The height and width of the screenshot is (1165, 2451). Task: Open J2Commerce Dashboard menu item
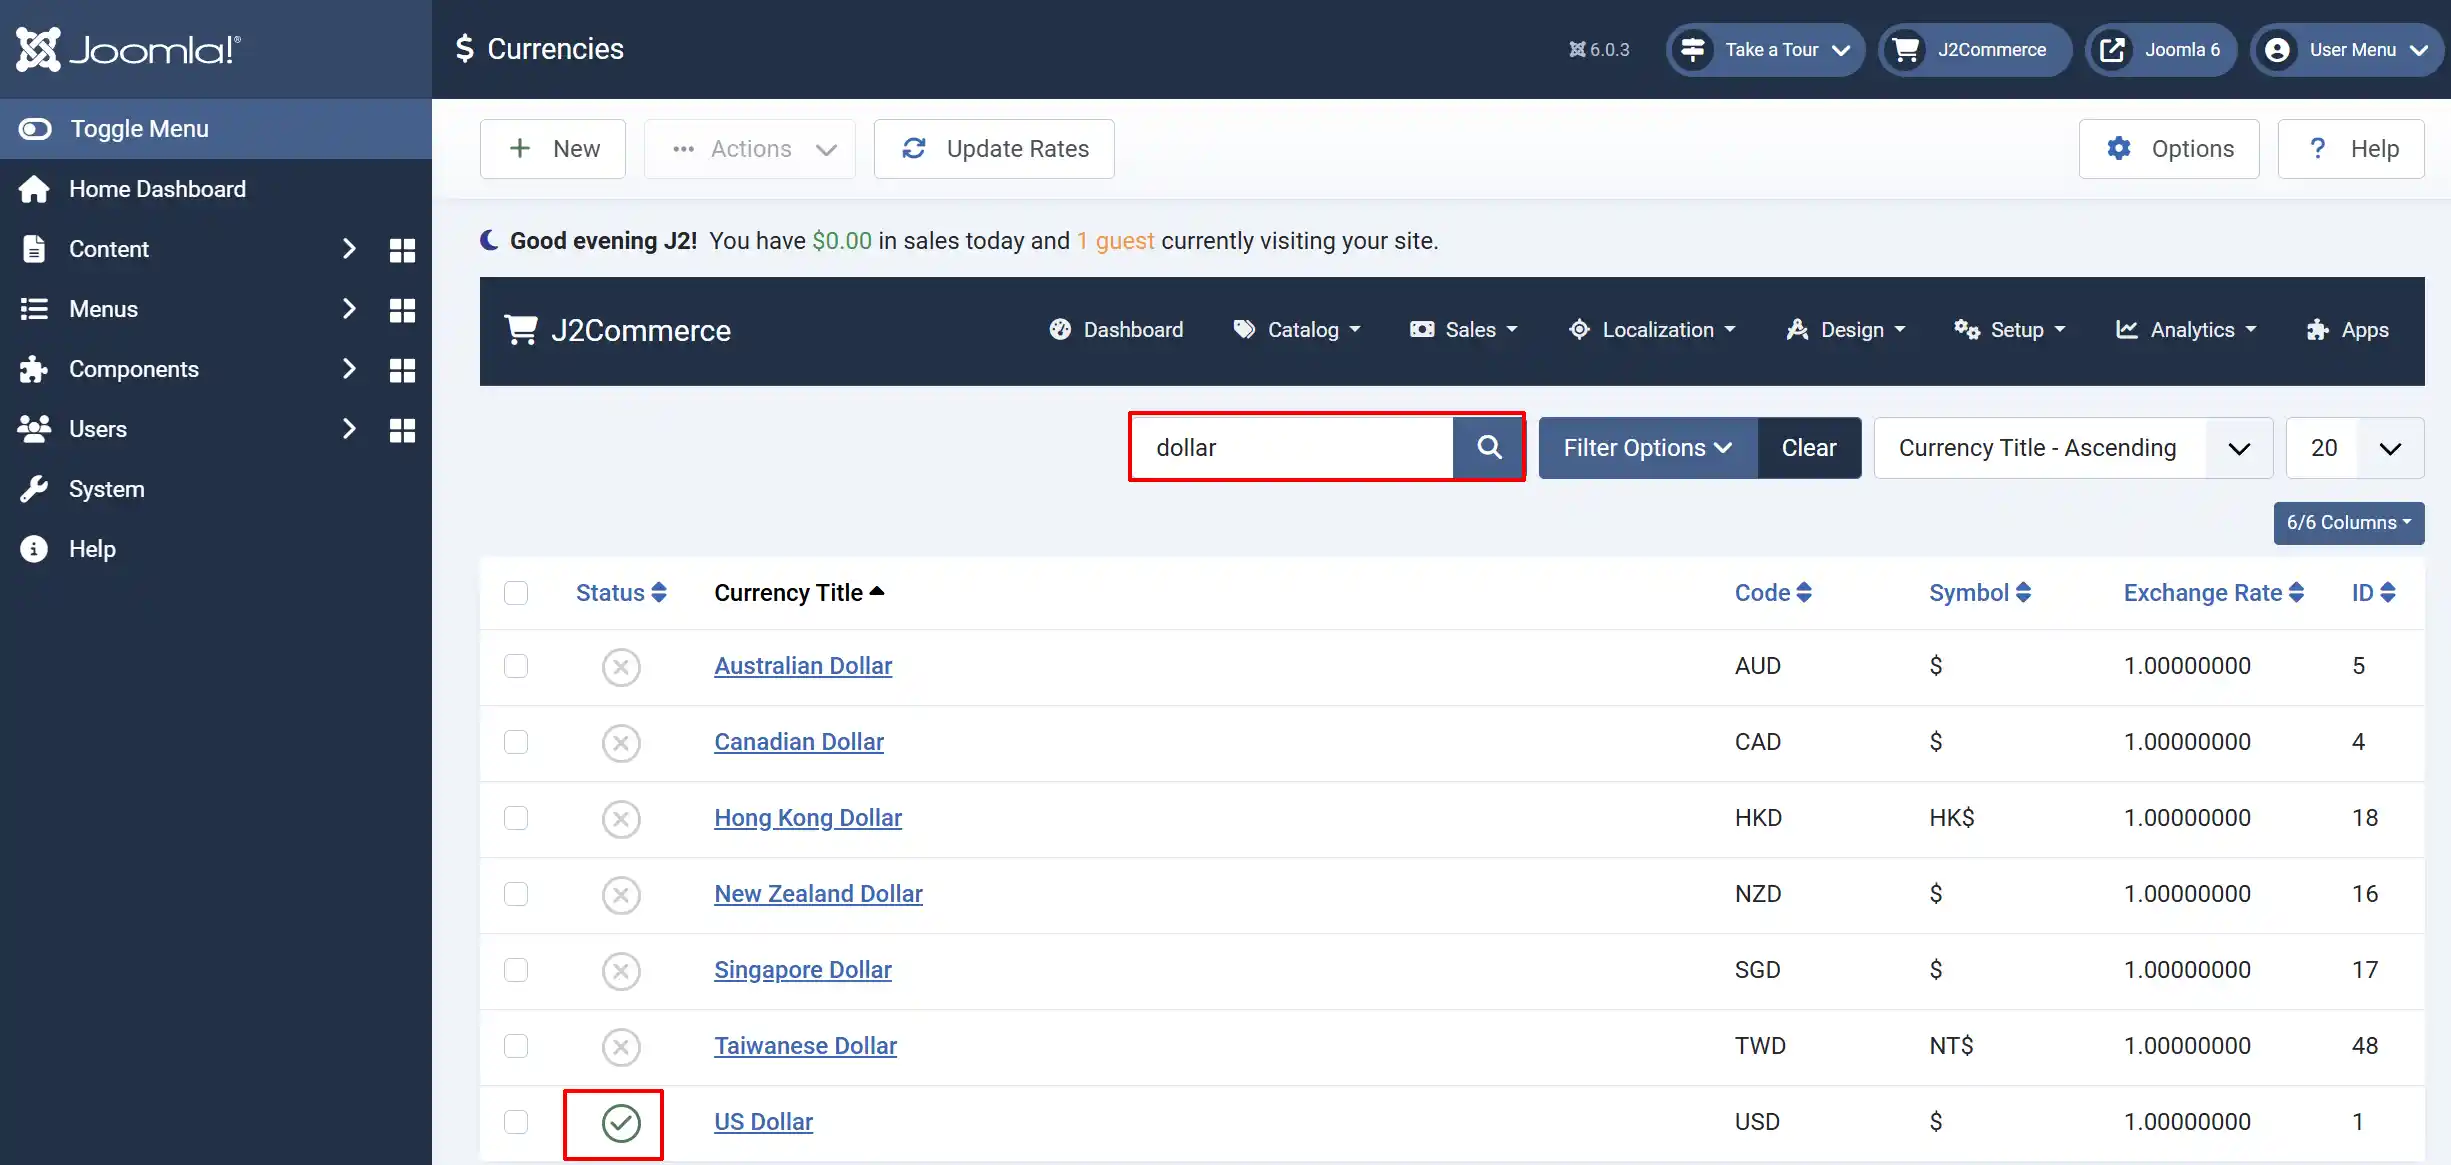(x=1116, y=330)
